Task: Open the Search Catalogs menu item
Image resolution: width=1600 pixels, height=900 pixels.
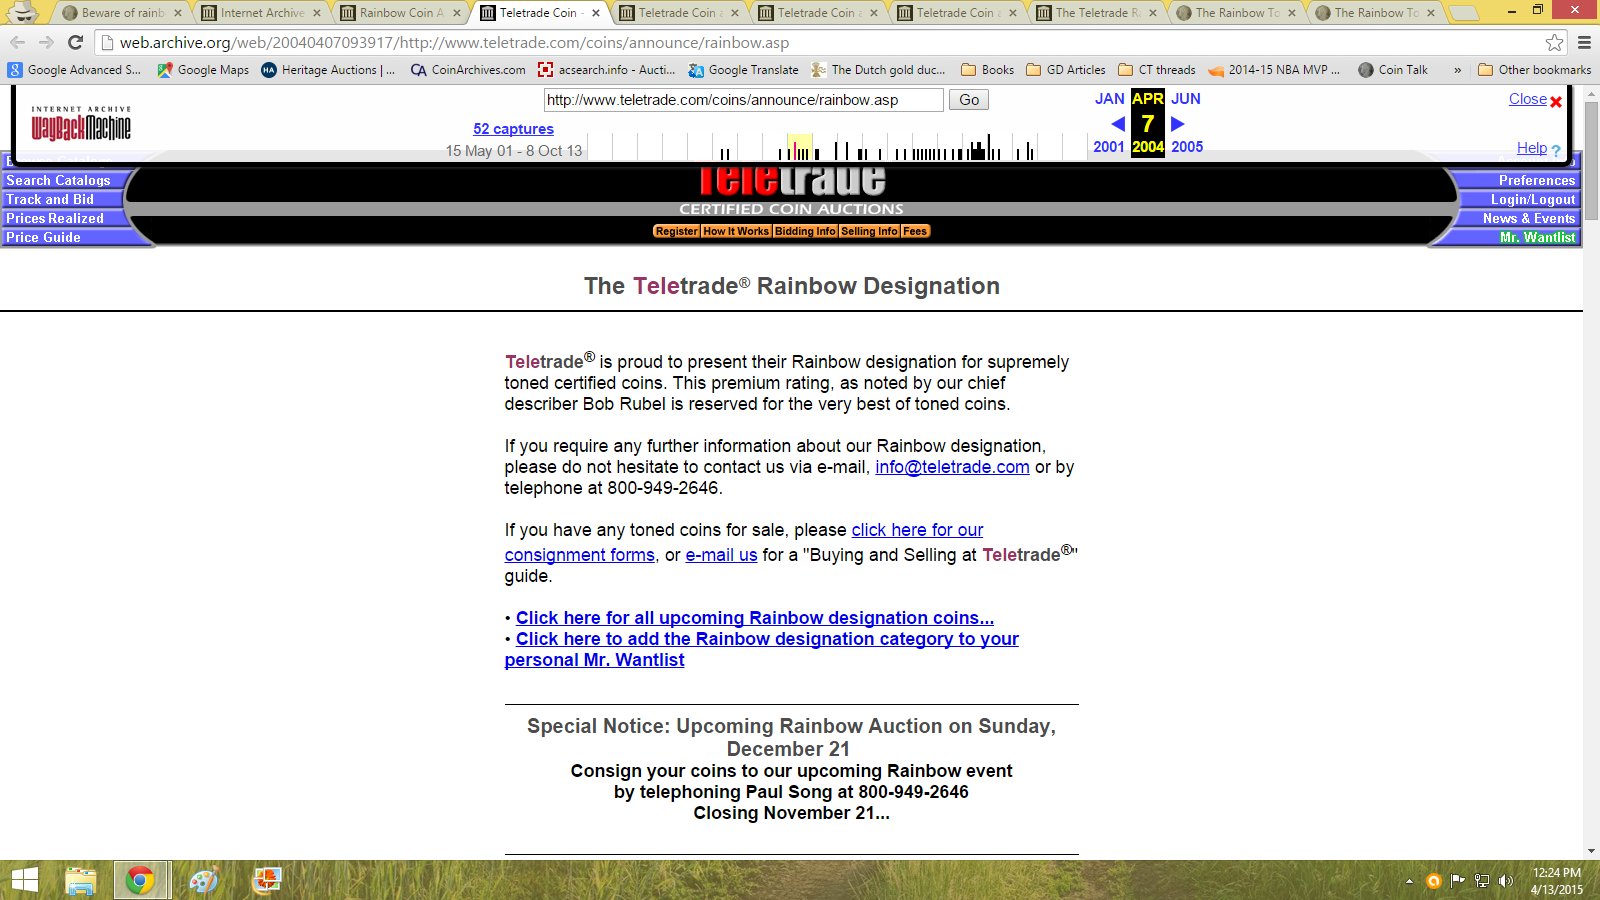Action: point(59,181)
